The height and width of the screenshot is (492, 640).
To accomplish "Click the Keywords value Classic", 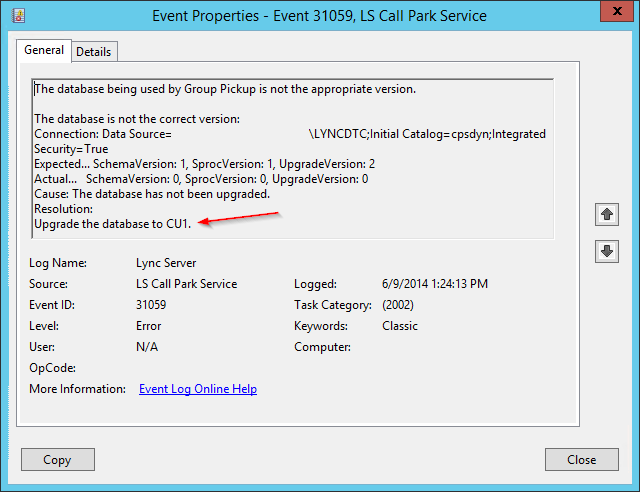I will [x=400, y=326].
